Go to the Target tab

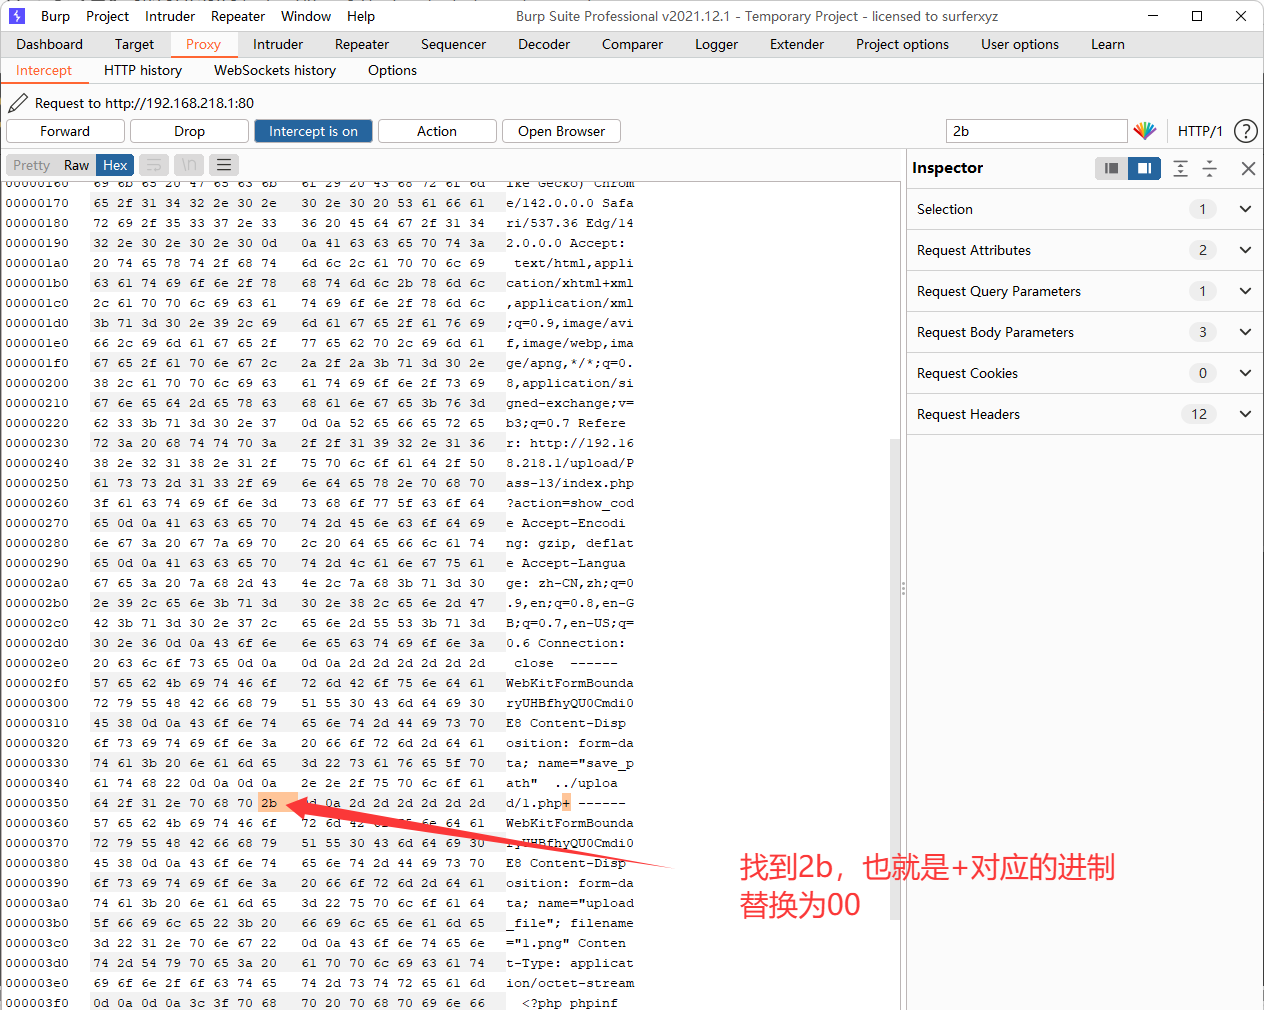pyautogui.click(x=134, y=44)
